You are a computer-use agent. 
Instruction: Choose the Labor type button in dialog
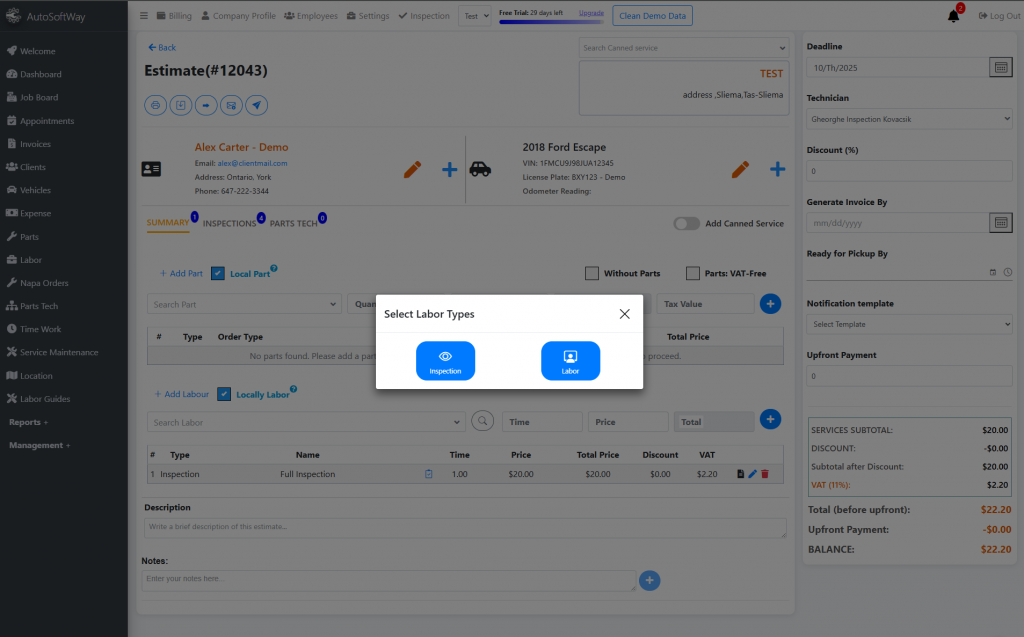point(570,361)
